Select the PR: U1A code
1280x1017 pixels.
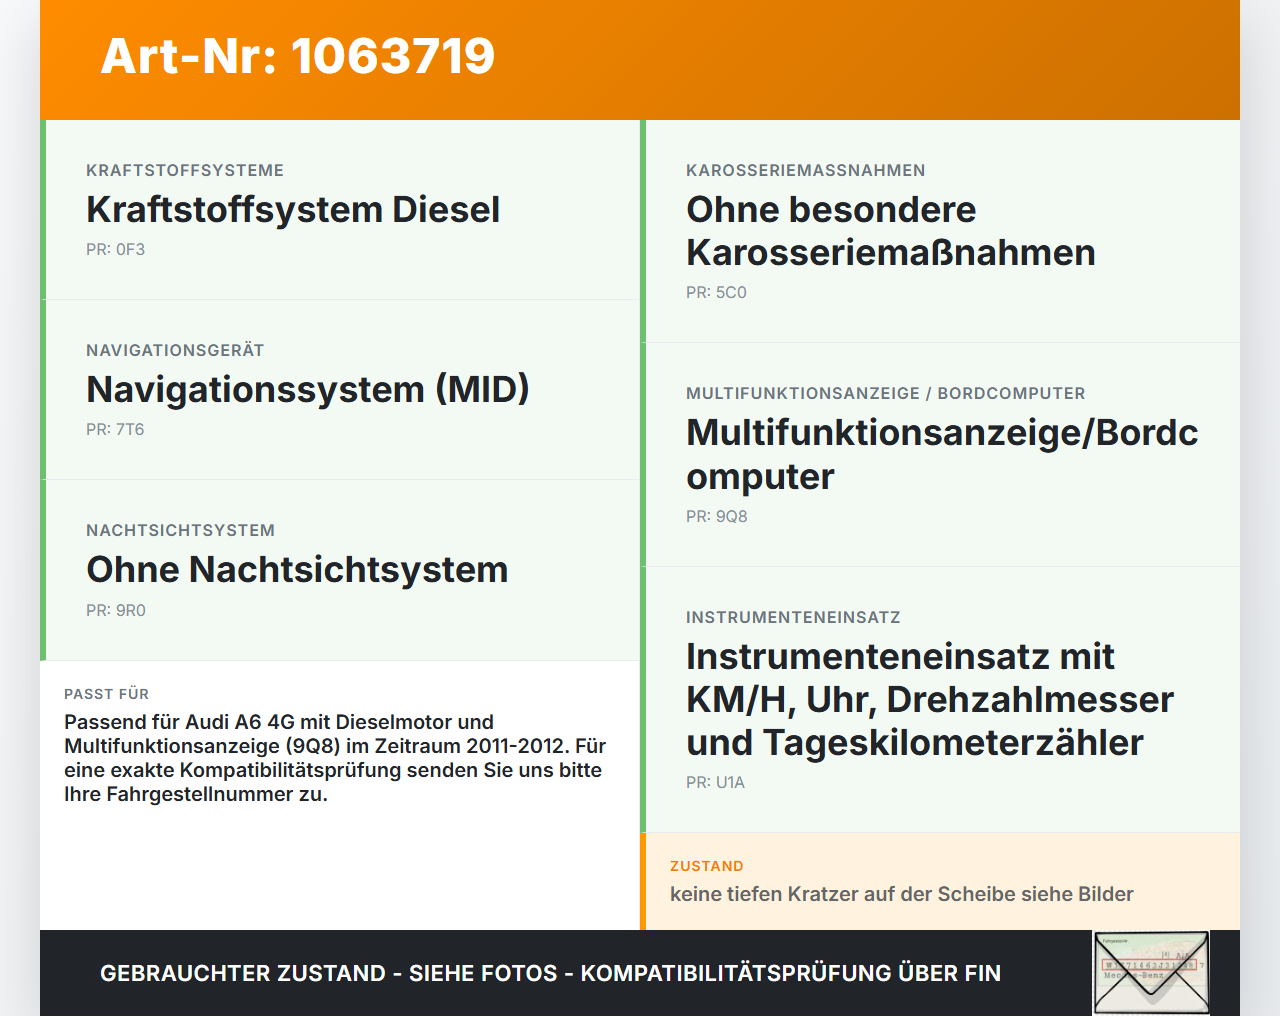coord(715,783)
